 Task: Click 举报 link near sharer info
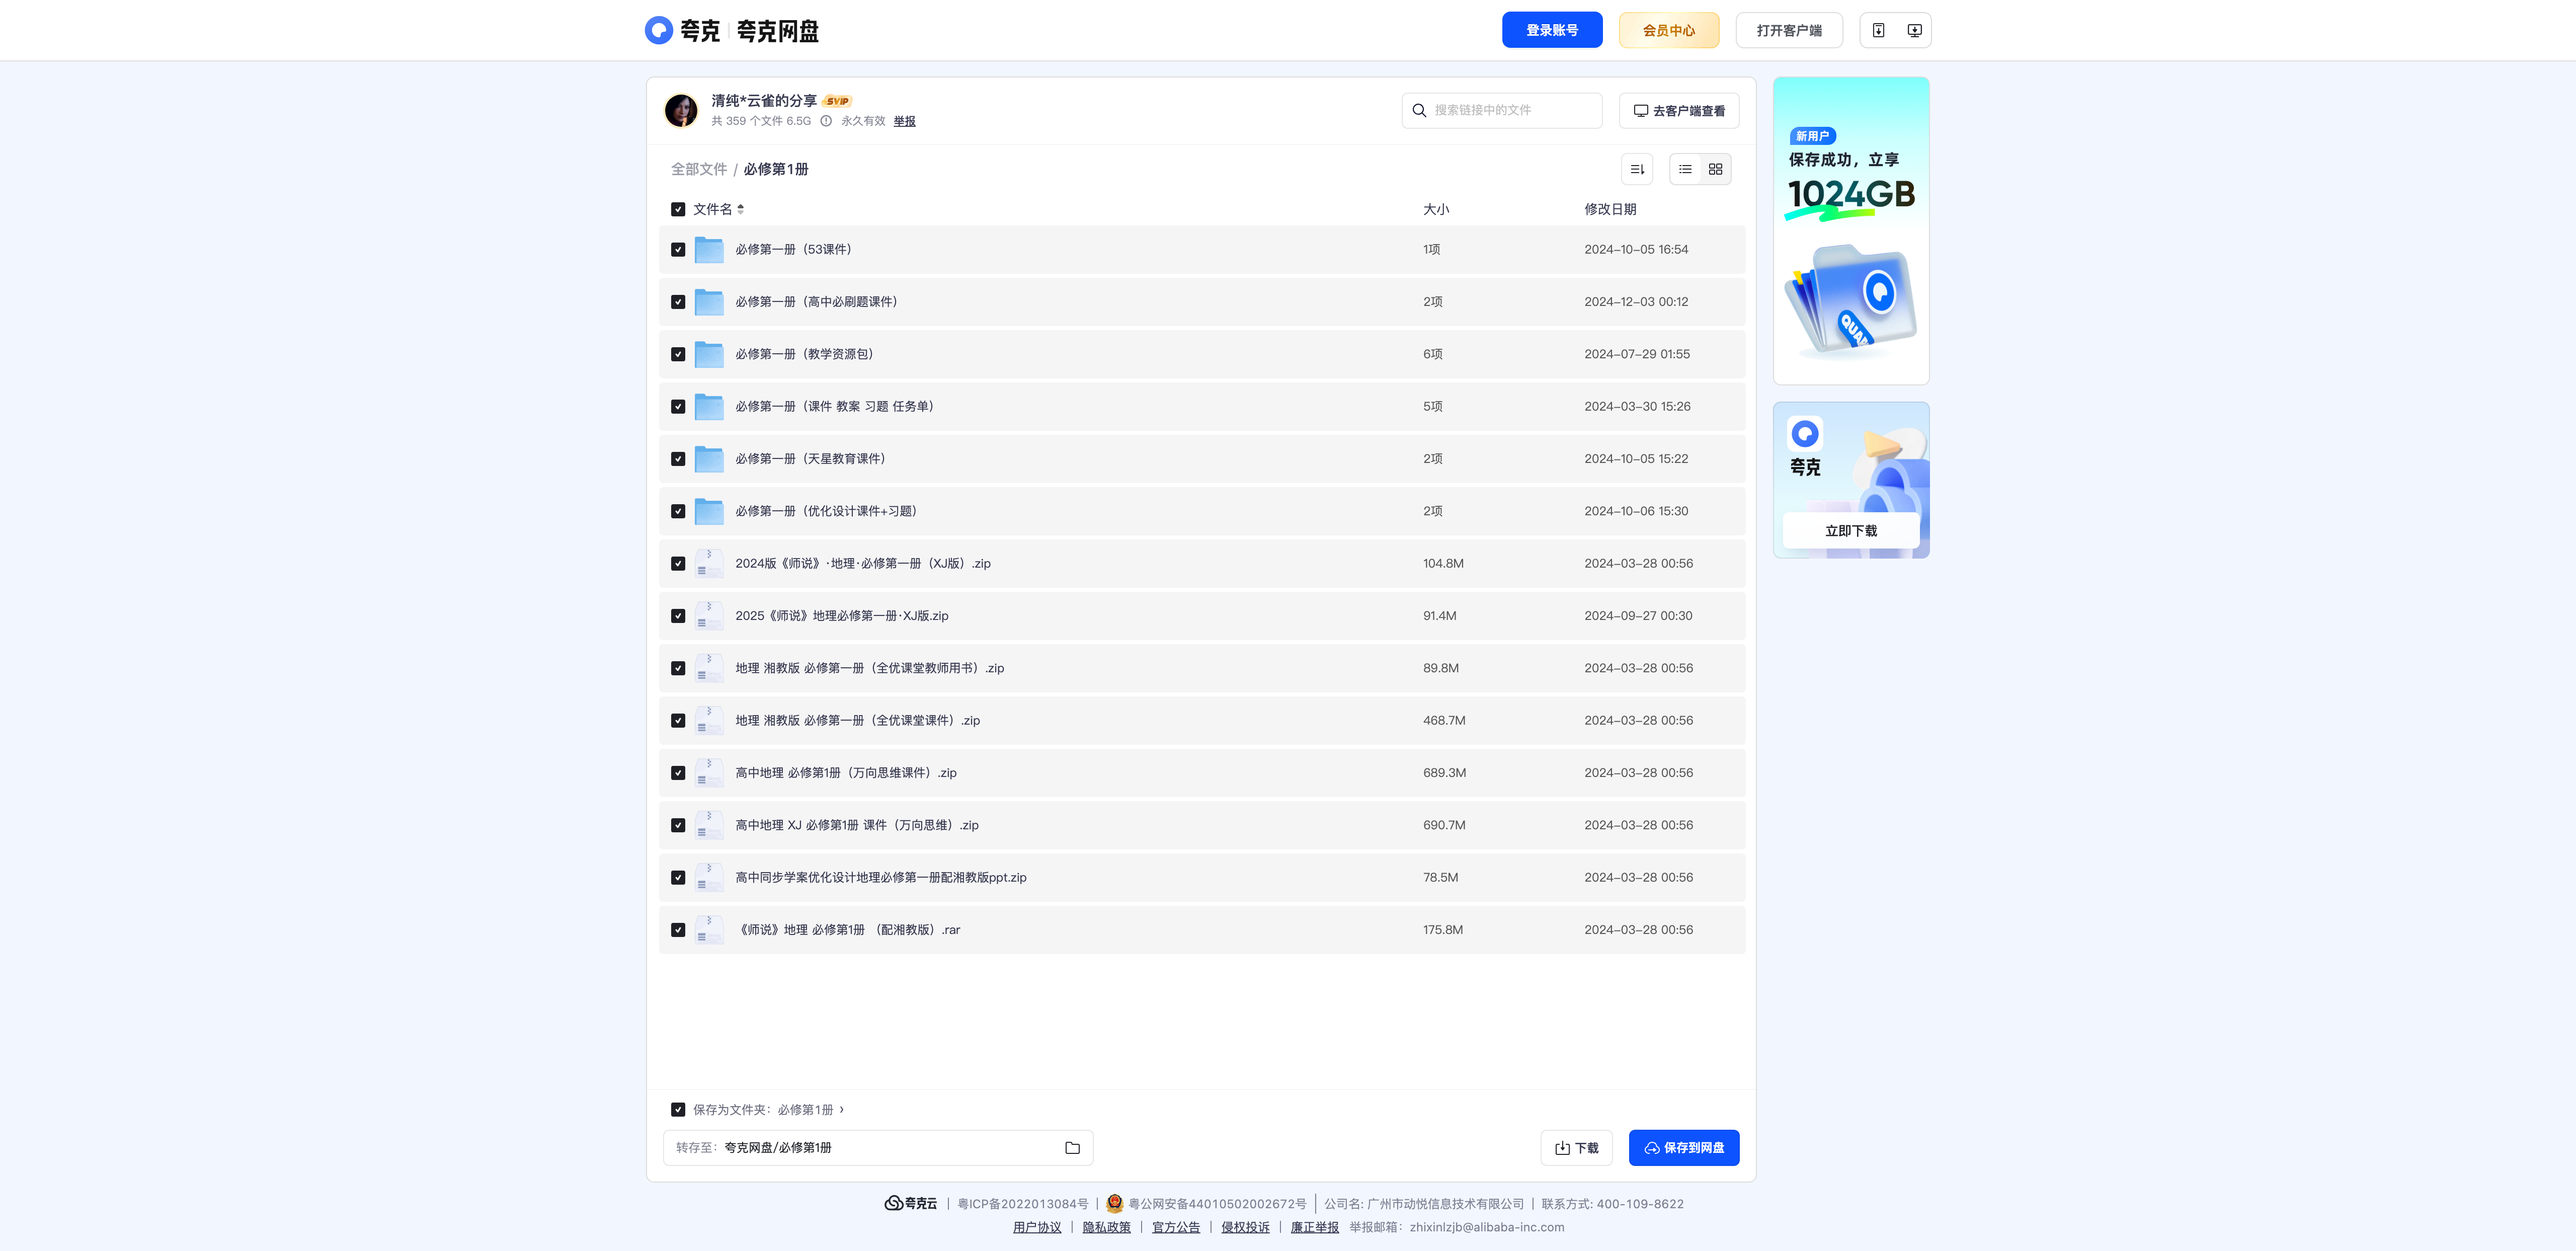coord(904,121)
